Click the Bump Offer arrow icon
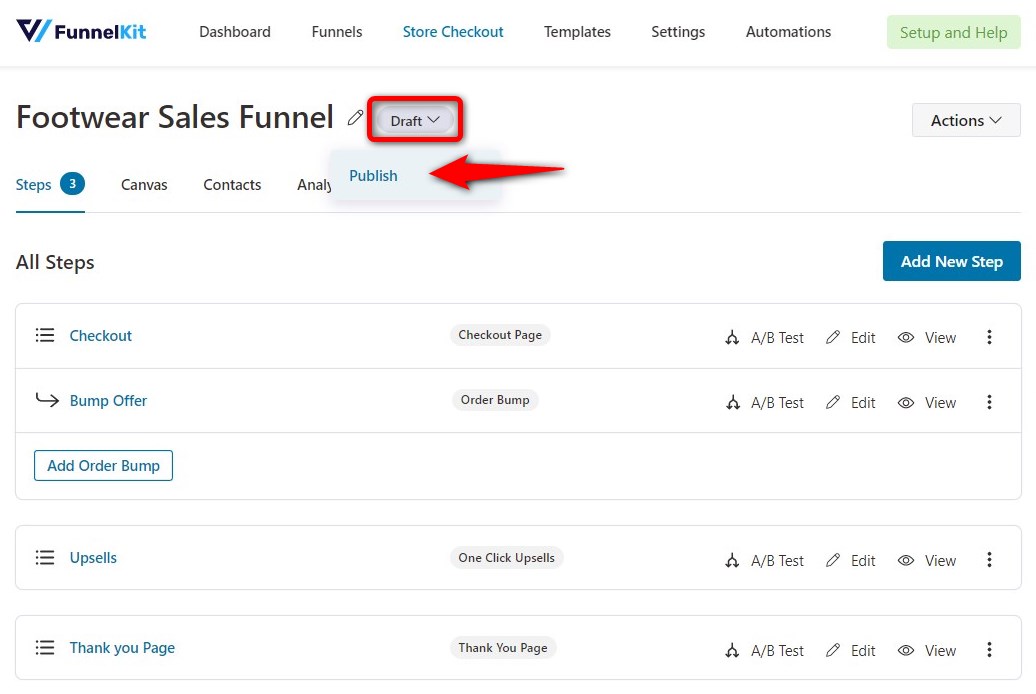The width and height of the screenshot is (1036, 694). coord(47,400)
